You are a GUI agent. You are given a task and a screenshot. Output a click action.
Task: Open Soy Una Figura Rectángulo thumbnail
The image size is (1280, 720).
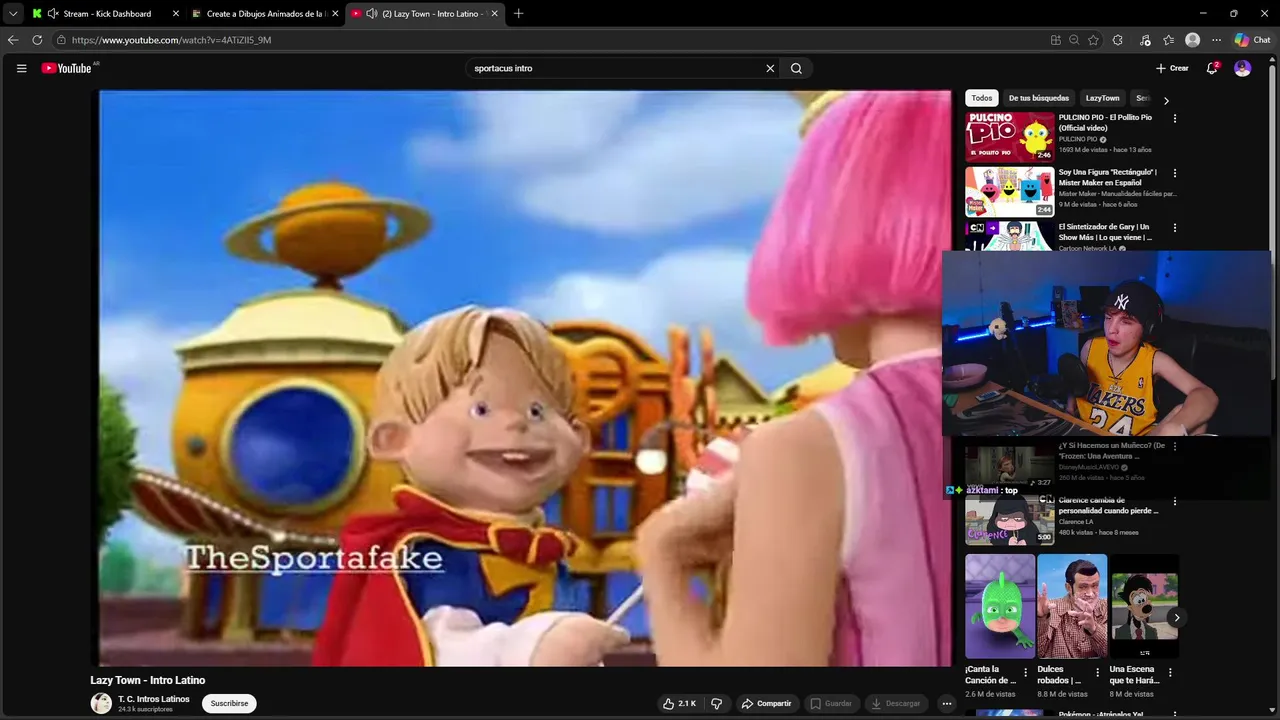click(1009, 191)
